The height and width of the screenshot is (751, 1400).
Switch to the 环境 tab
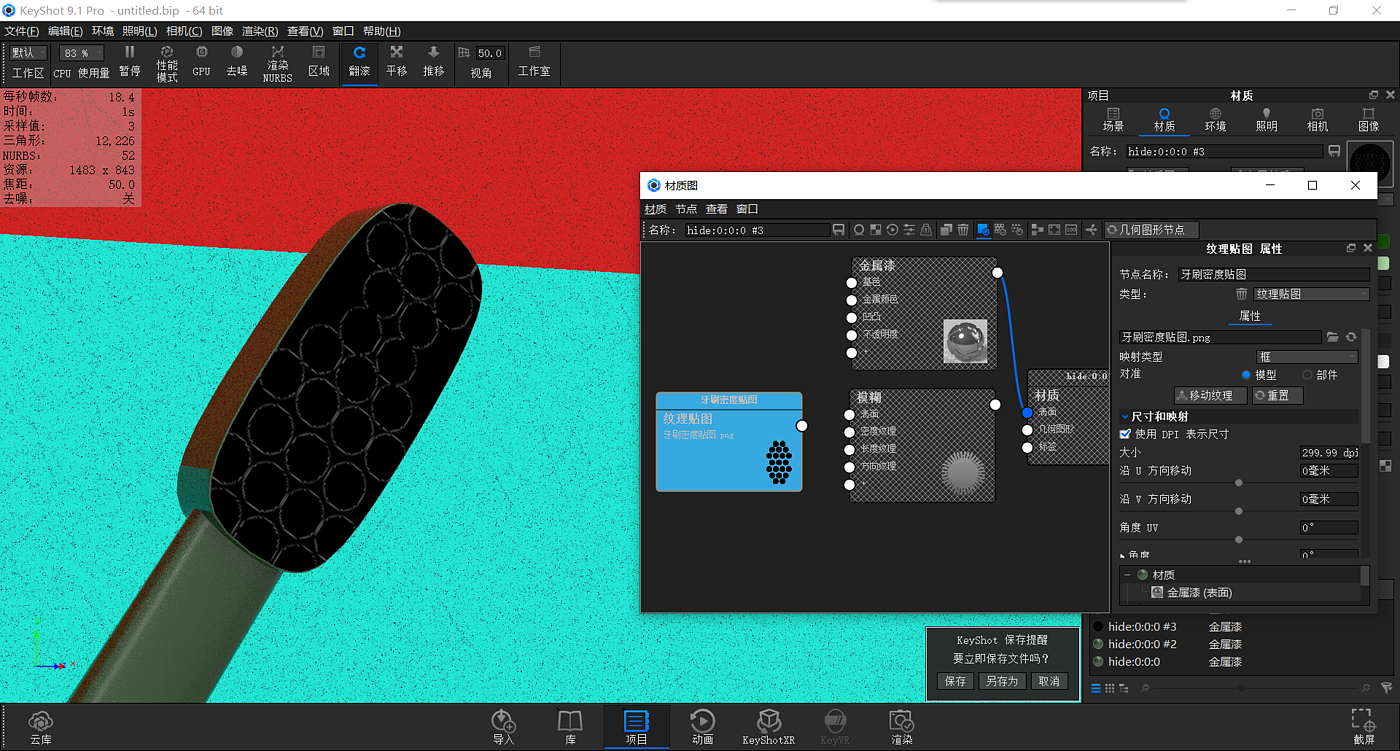pyautogui.click(x=1215, y=119)
